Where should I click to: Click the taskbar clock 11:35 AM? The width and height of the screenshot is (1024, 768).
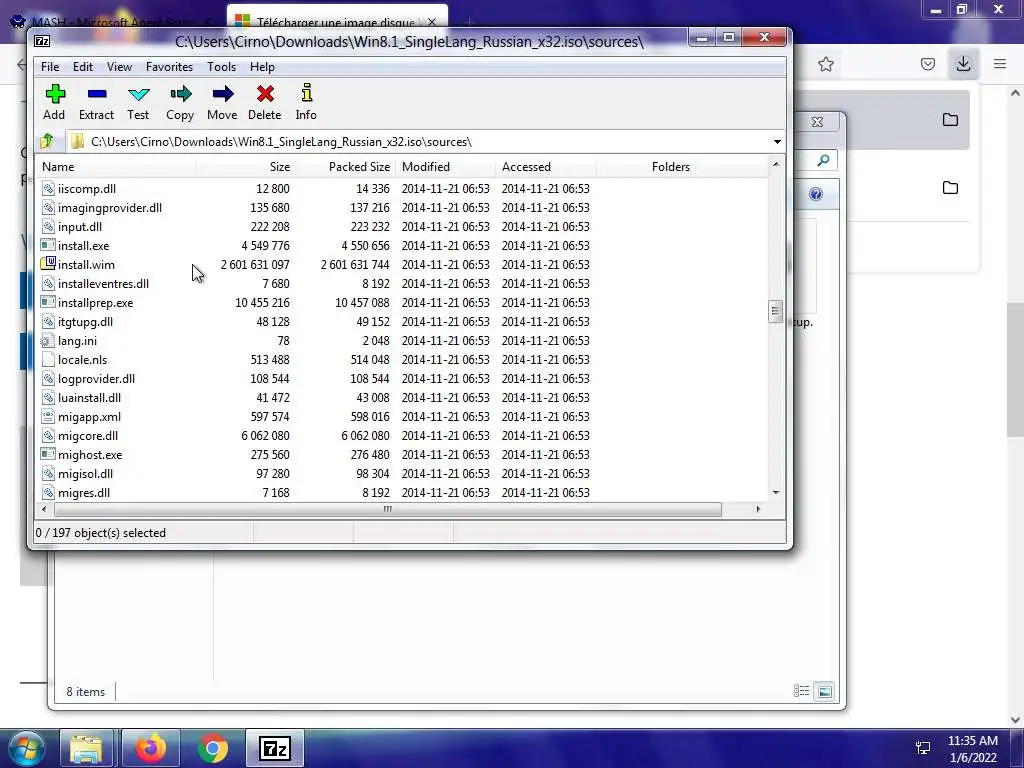(972, 741)
